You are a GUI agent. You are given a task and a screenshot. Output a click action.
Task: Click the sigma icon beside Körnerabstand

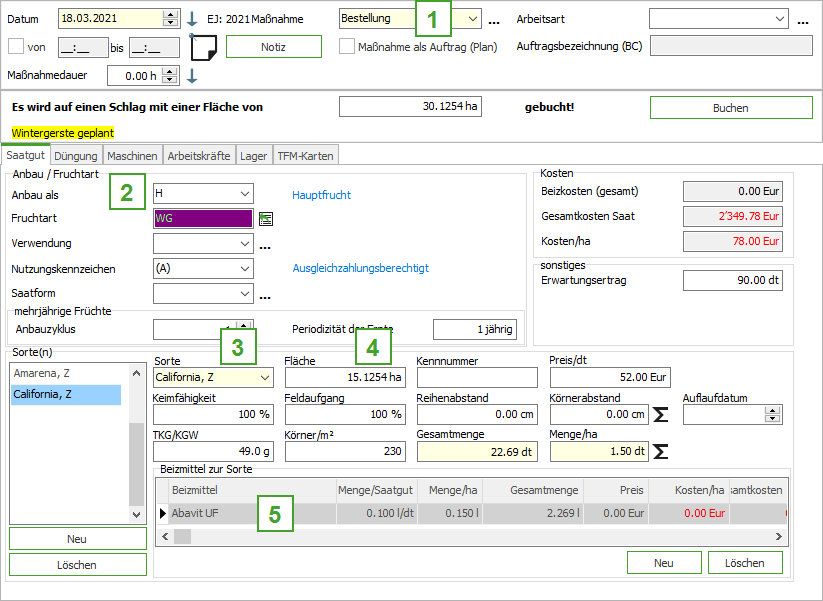661,414
